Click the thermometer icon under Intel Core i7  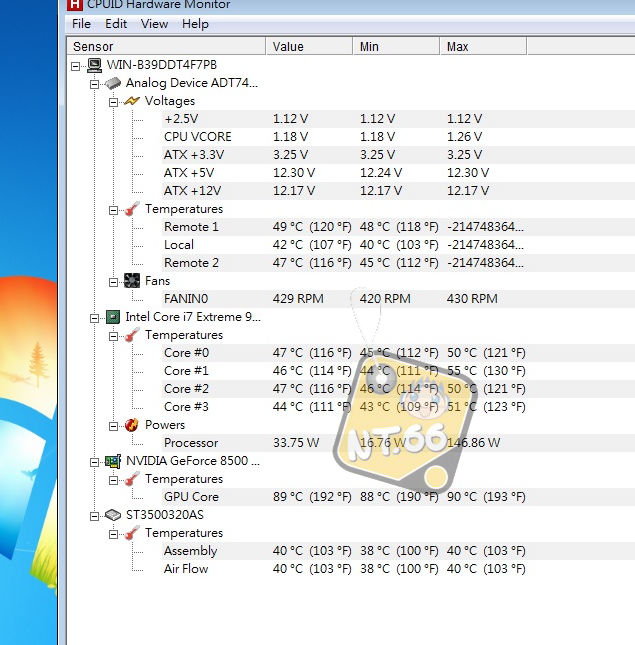(132, 335)
